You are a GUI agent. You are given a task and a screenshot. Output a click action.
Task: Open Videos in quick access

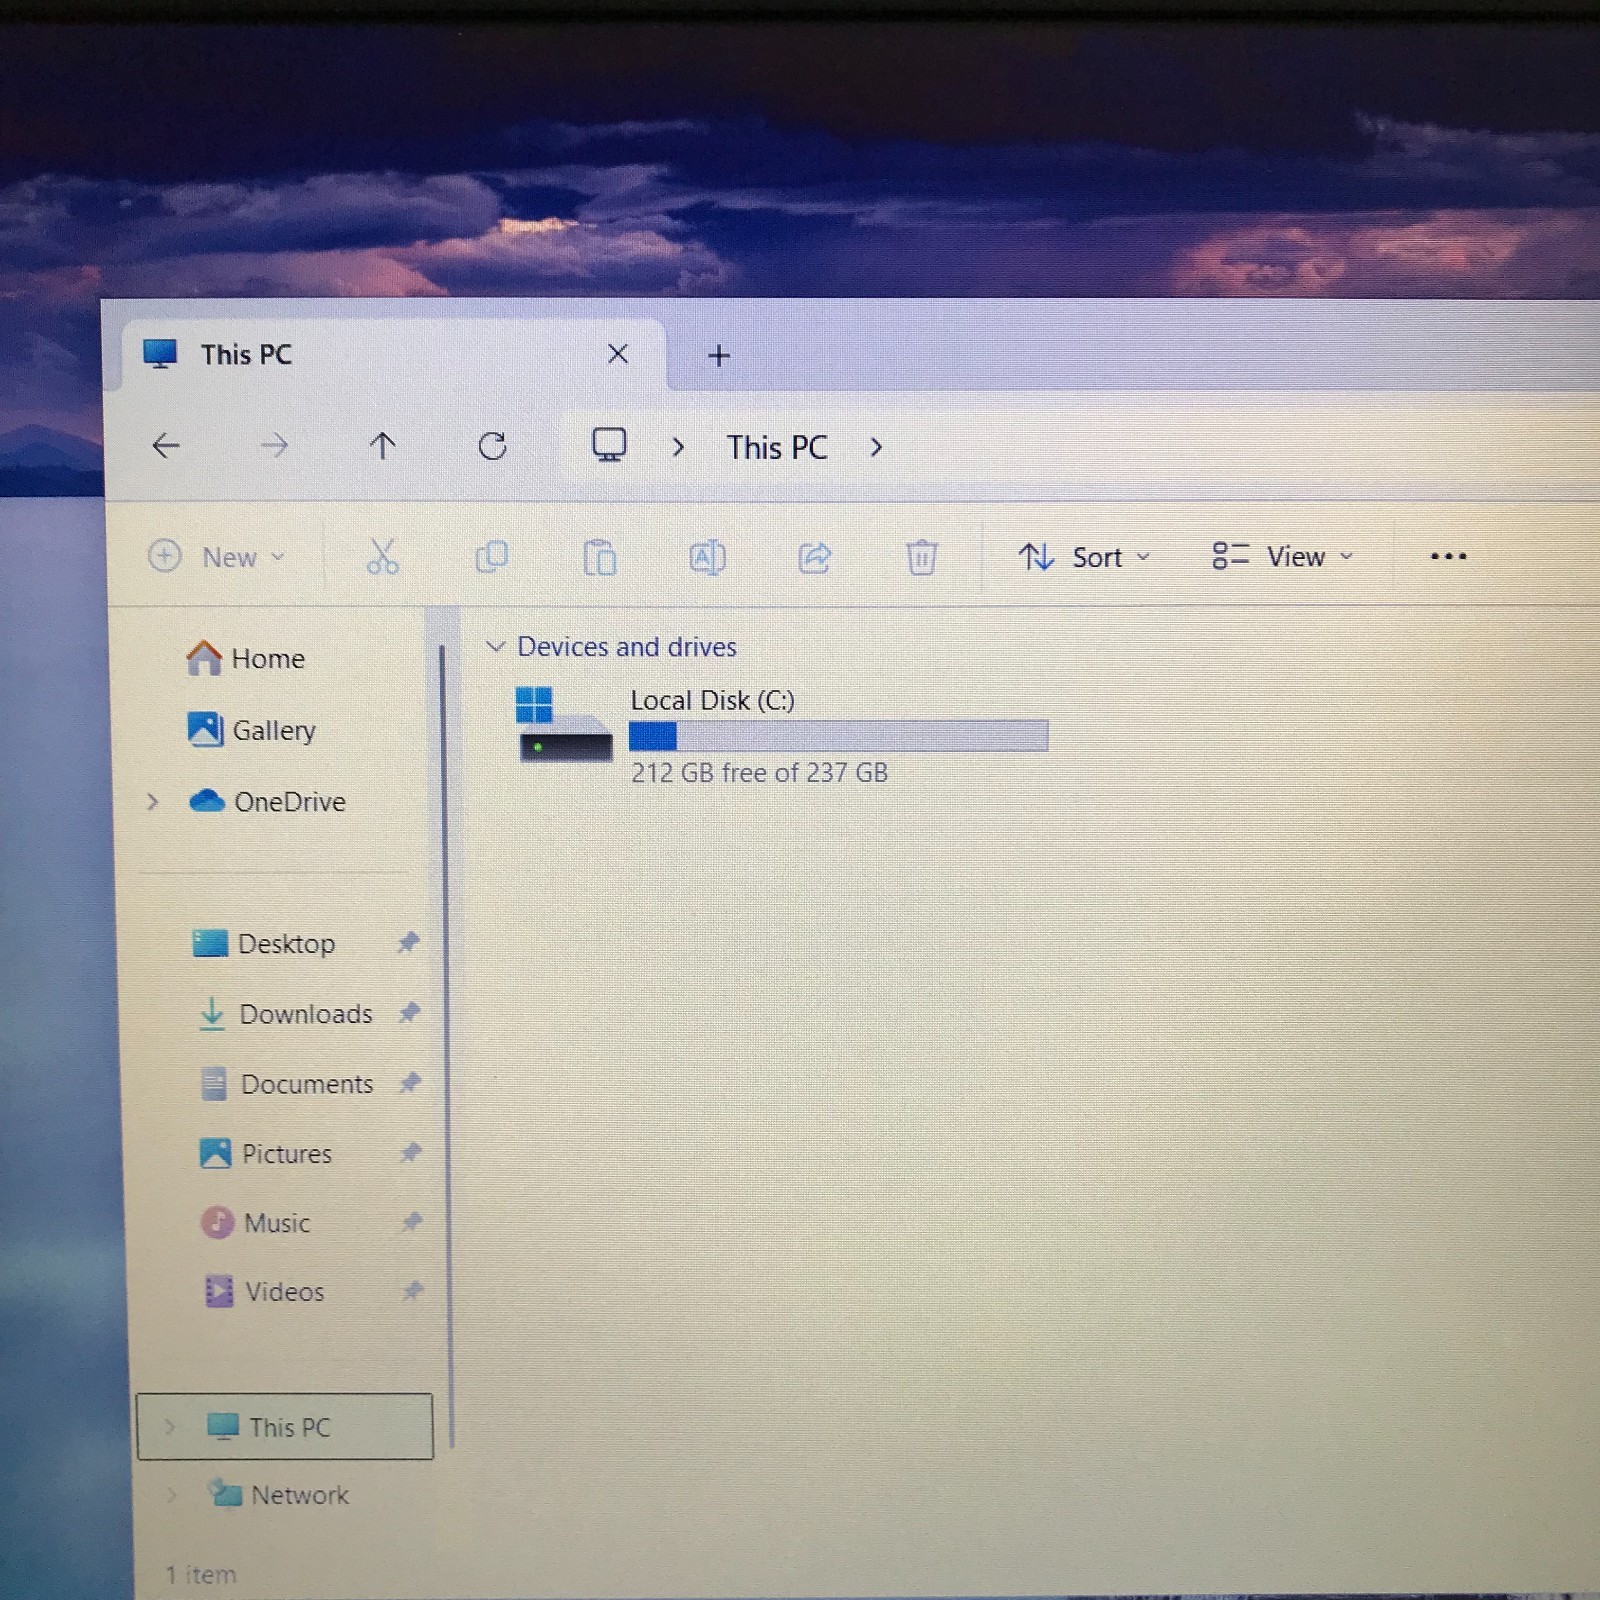[264, 1291]
